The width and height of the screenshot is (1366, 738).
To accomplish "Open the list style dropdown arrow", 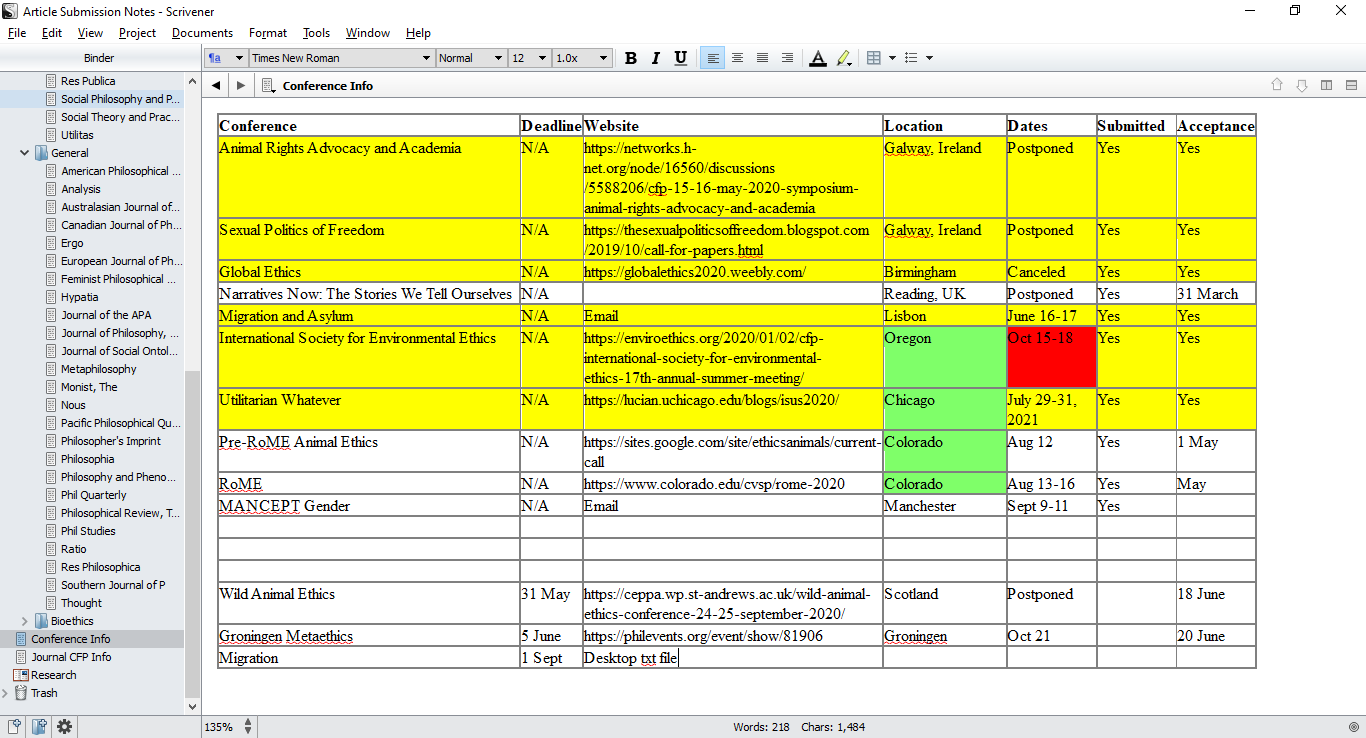I will pyautogui.click(x=929, y=58).
